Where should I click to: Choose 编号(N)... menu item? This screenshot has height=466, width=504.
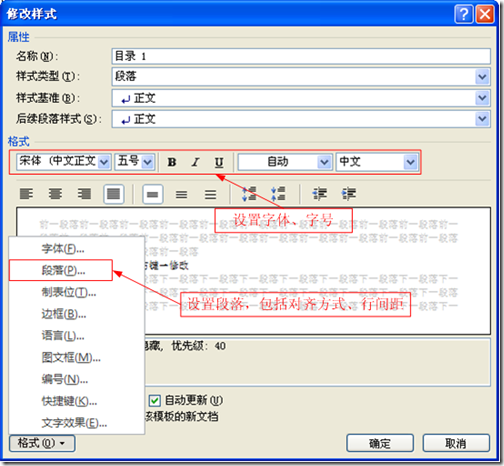pyautogui.click(x=77, y=379)
